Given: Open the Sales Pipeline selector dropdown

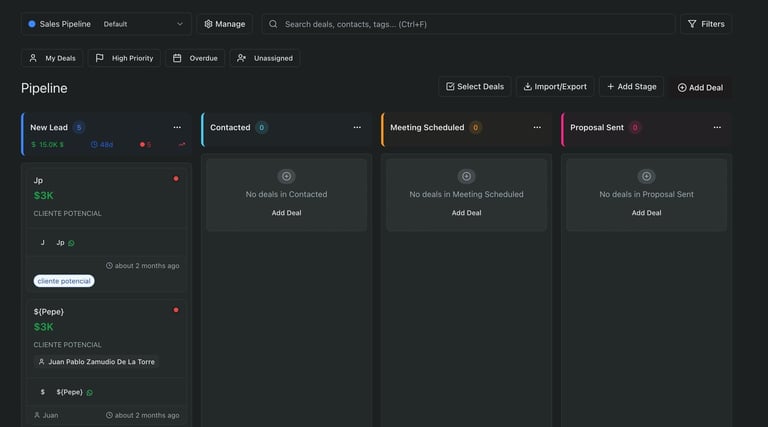Looking at the screenshot, I should (x=106, y=24).
